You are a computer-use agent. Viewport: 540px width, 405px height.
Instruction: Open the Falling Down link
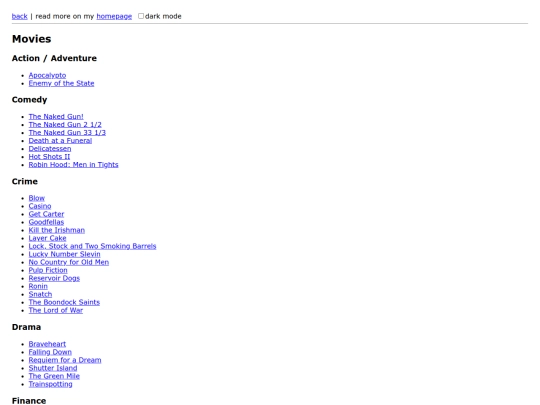click(50, 352)
